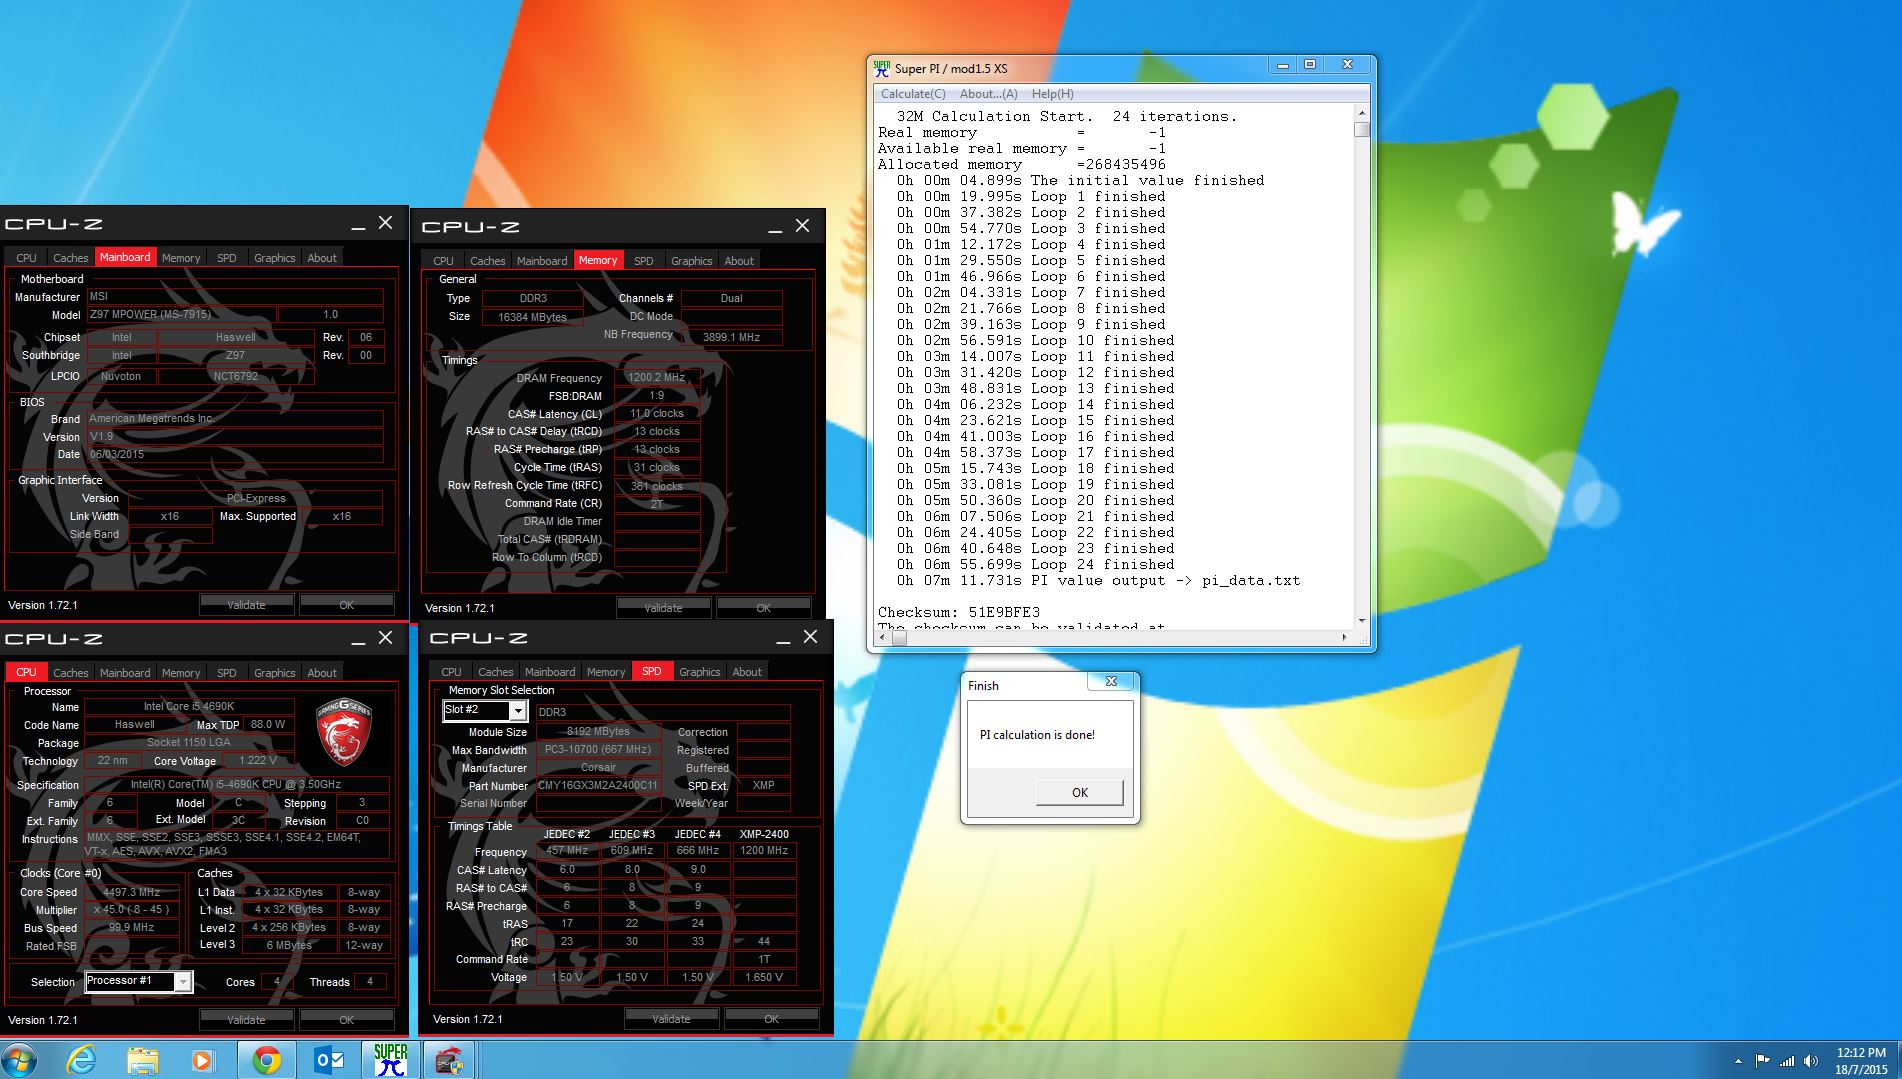The image size is (1902, 1079).
Task: Select Caches tab in CPU CPU-Z window
Action: coord(70,673)
